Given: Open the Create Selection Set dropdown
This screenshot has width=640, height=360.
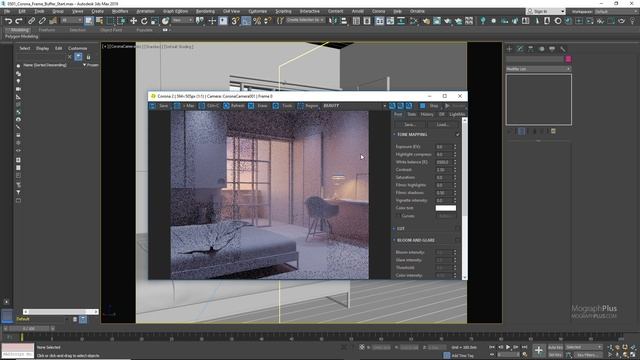Looking at the screenshot, I should pyautogui.click(x=305, y=20).
